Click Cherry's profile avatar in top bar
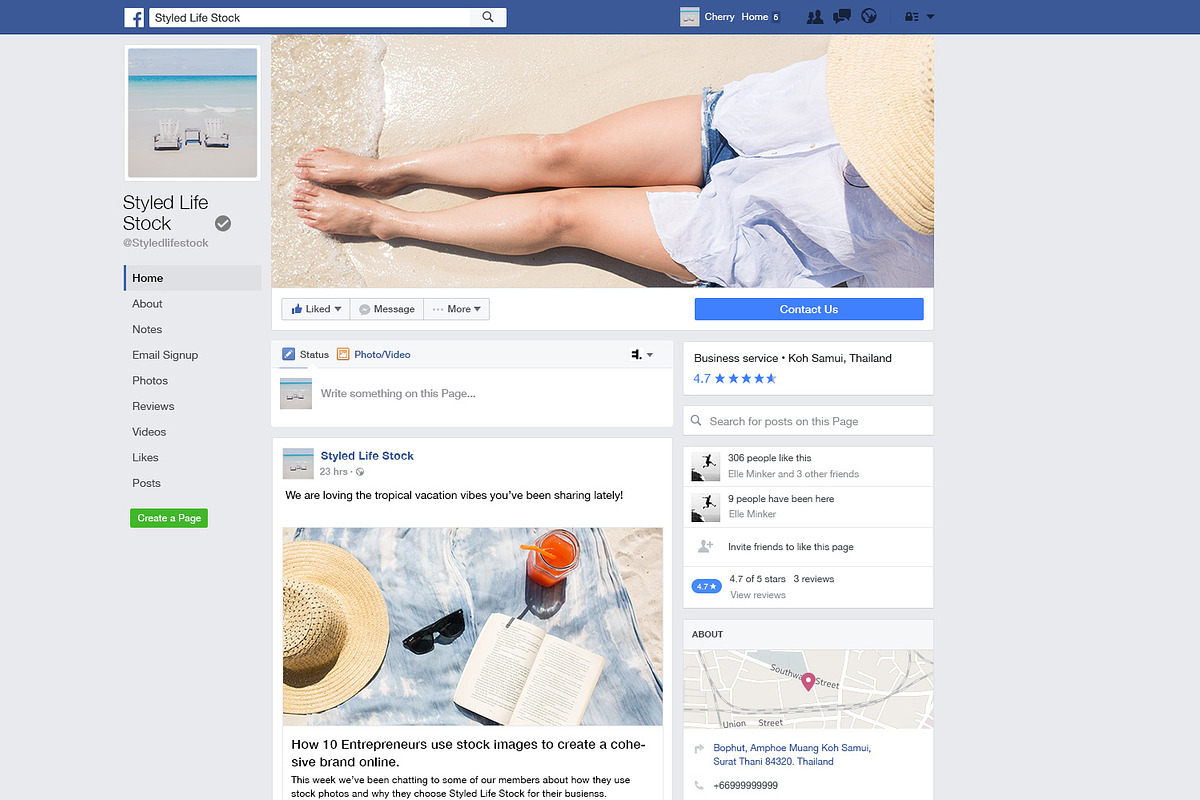Viewport: 1200px width, 800px height. point(689,17)
